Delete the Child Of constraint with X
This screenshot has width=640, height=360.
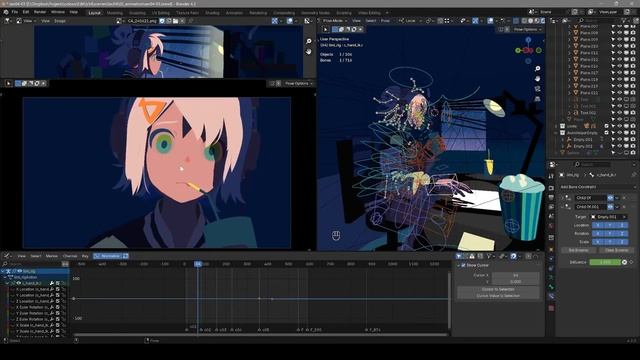pos(624,198)
